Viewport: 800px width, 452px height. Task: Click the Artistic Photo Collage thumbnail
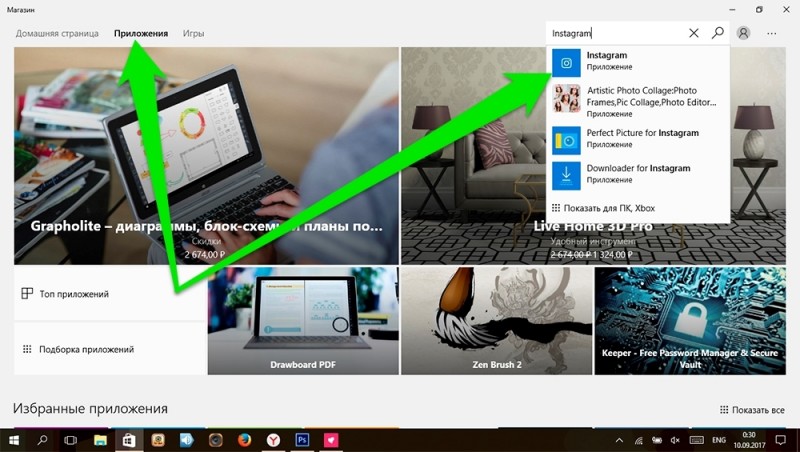pos(566,98)
